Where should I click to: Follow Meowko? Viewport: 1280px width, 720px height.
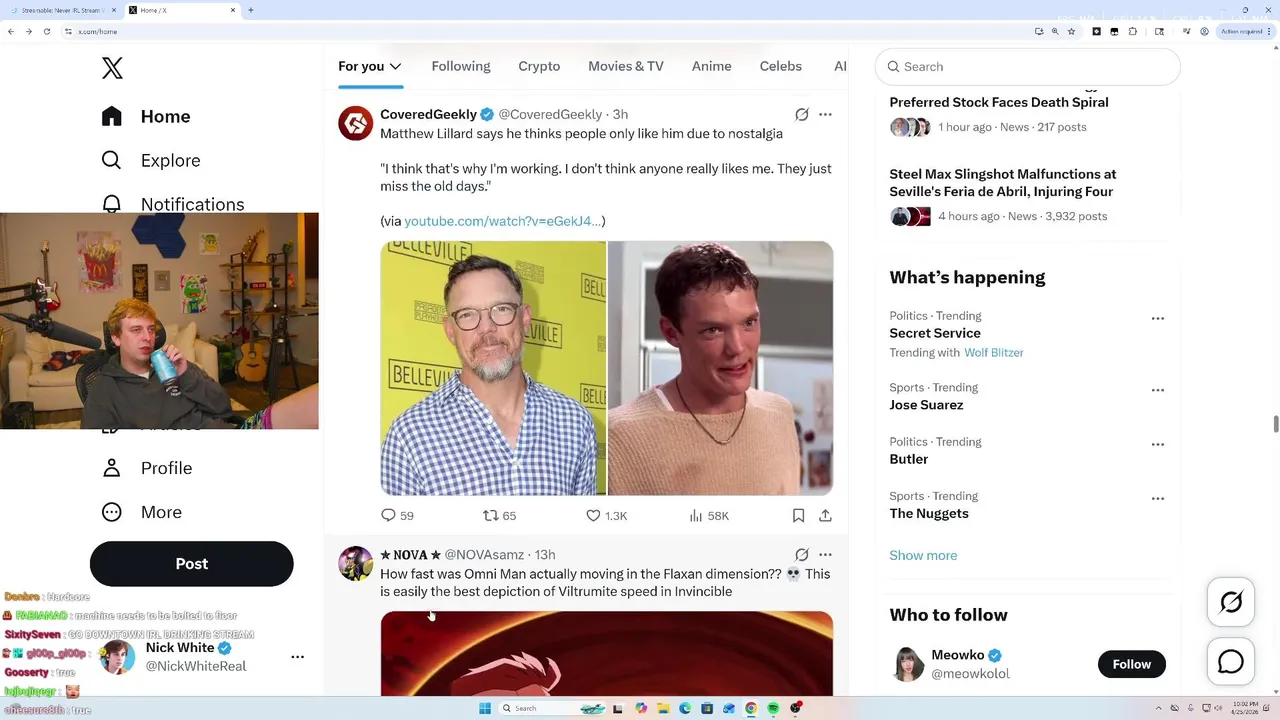(1132, 664)
